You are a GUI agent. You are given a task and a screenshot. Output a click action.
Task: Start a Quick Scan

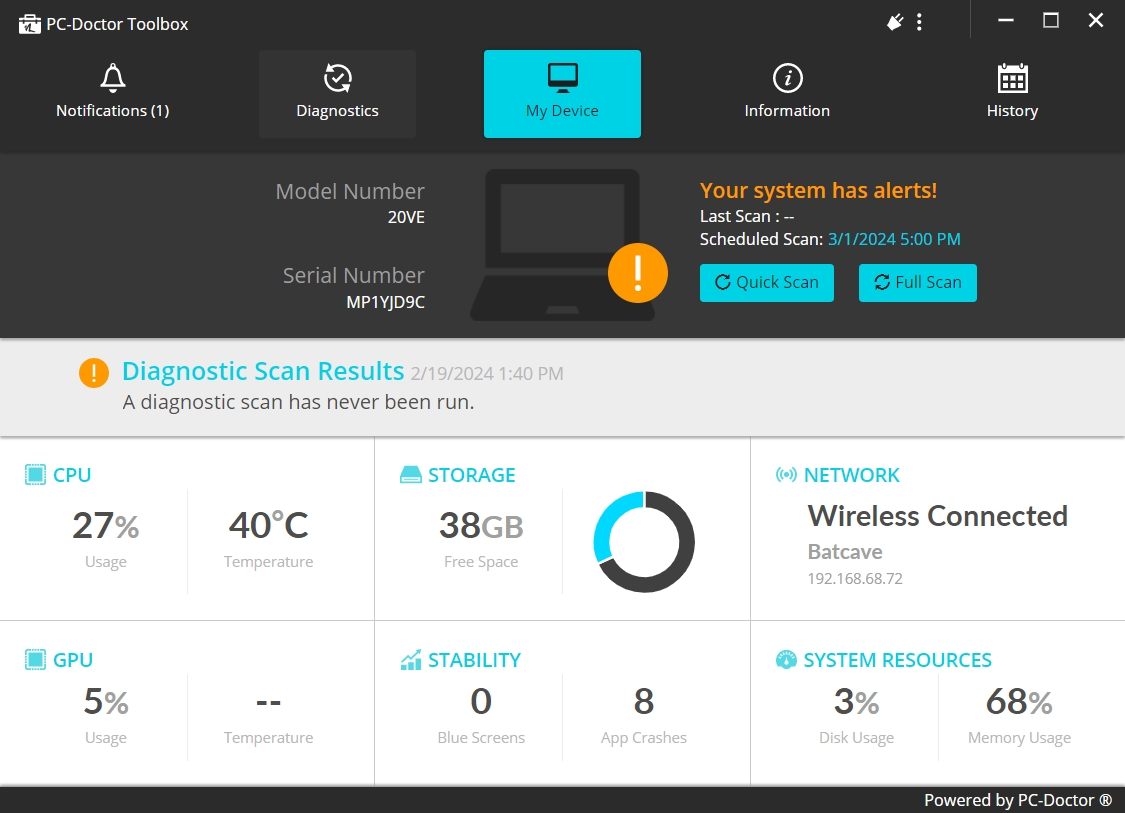pos(767,283)
